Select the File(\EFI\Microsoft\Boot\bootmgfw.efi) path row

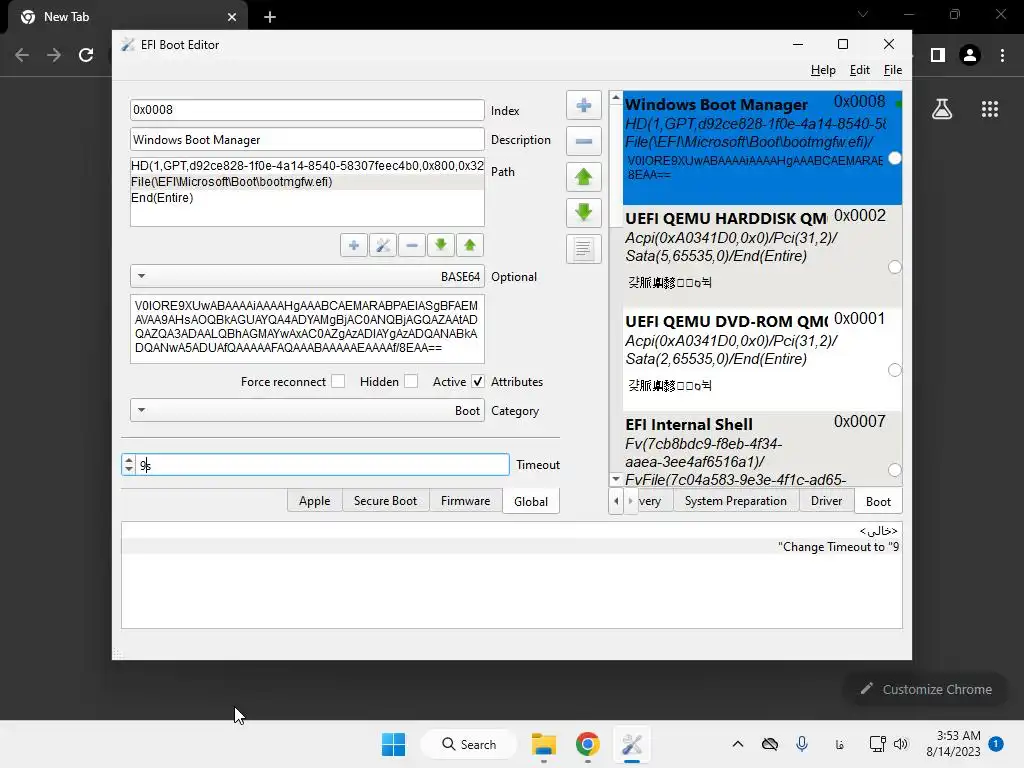tap(307, 182)
